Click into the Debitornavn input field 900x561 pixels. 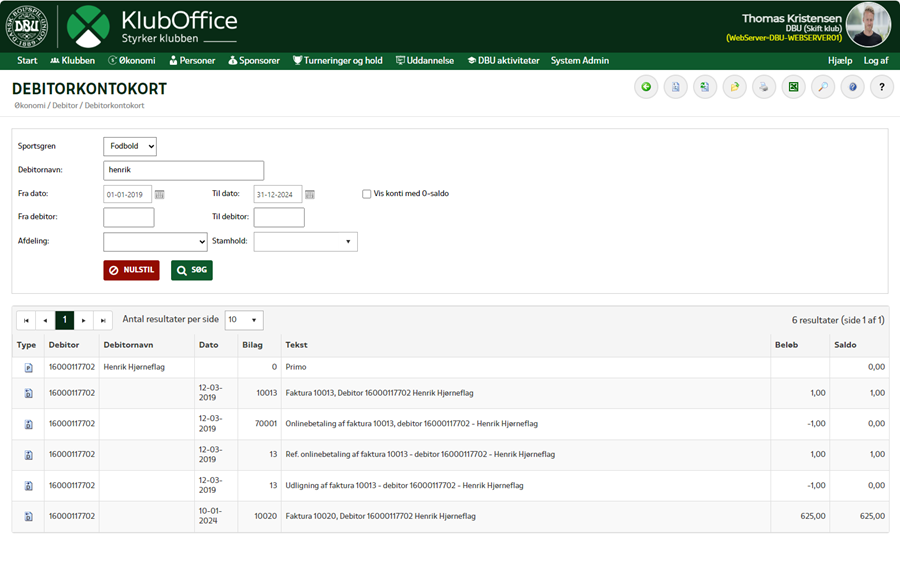[x=184, y=171]
